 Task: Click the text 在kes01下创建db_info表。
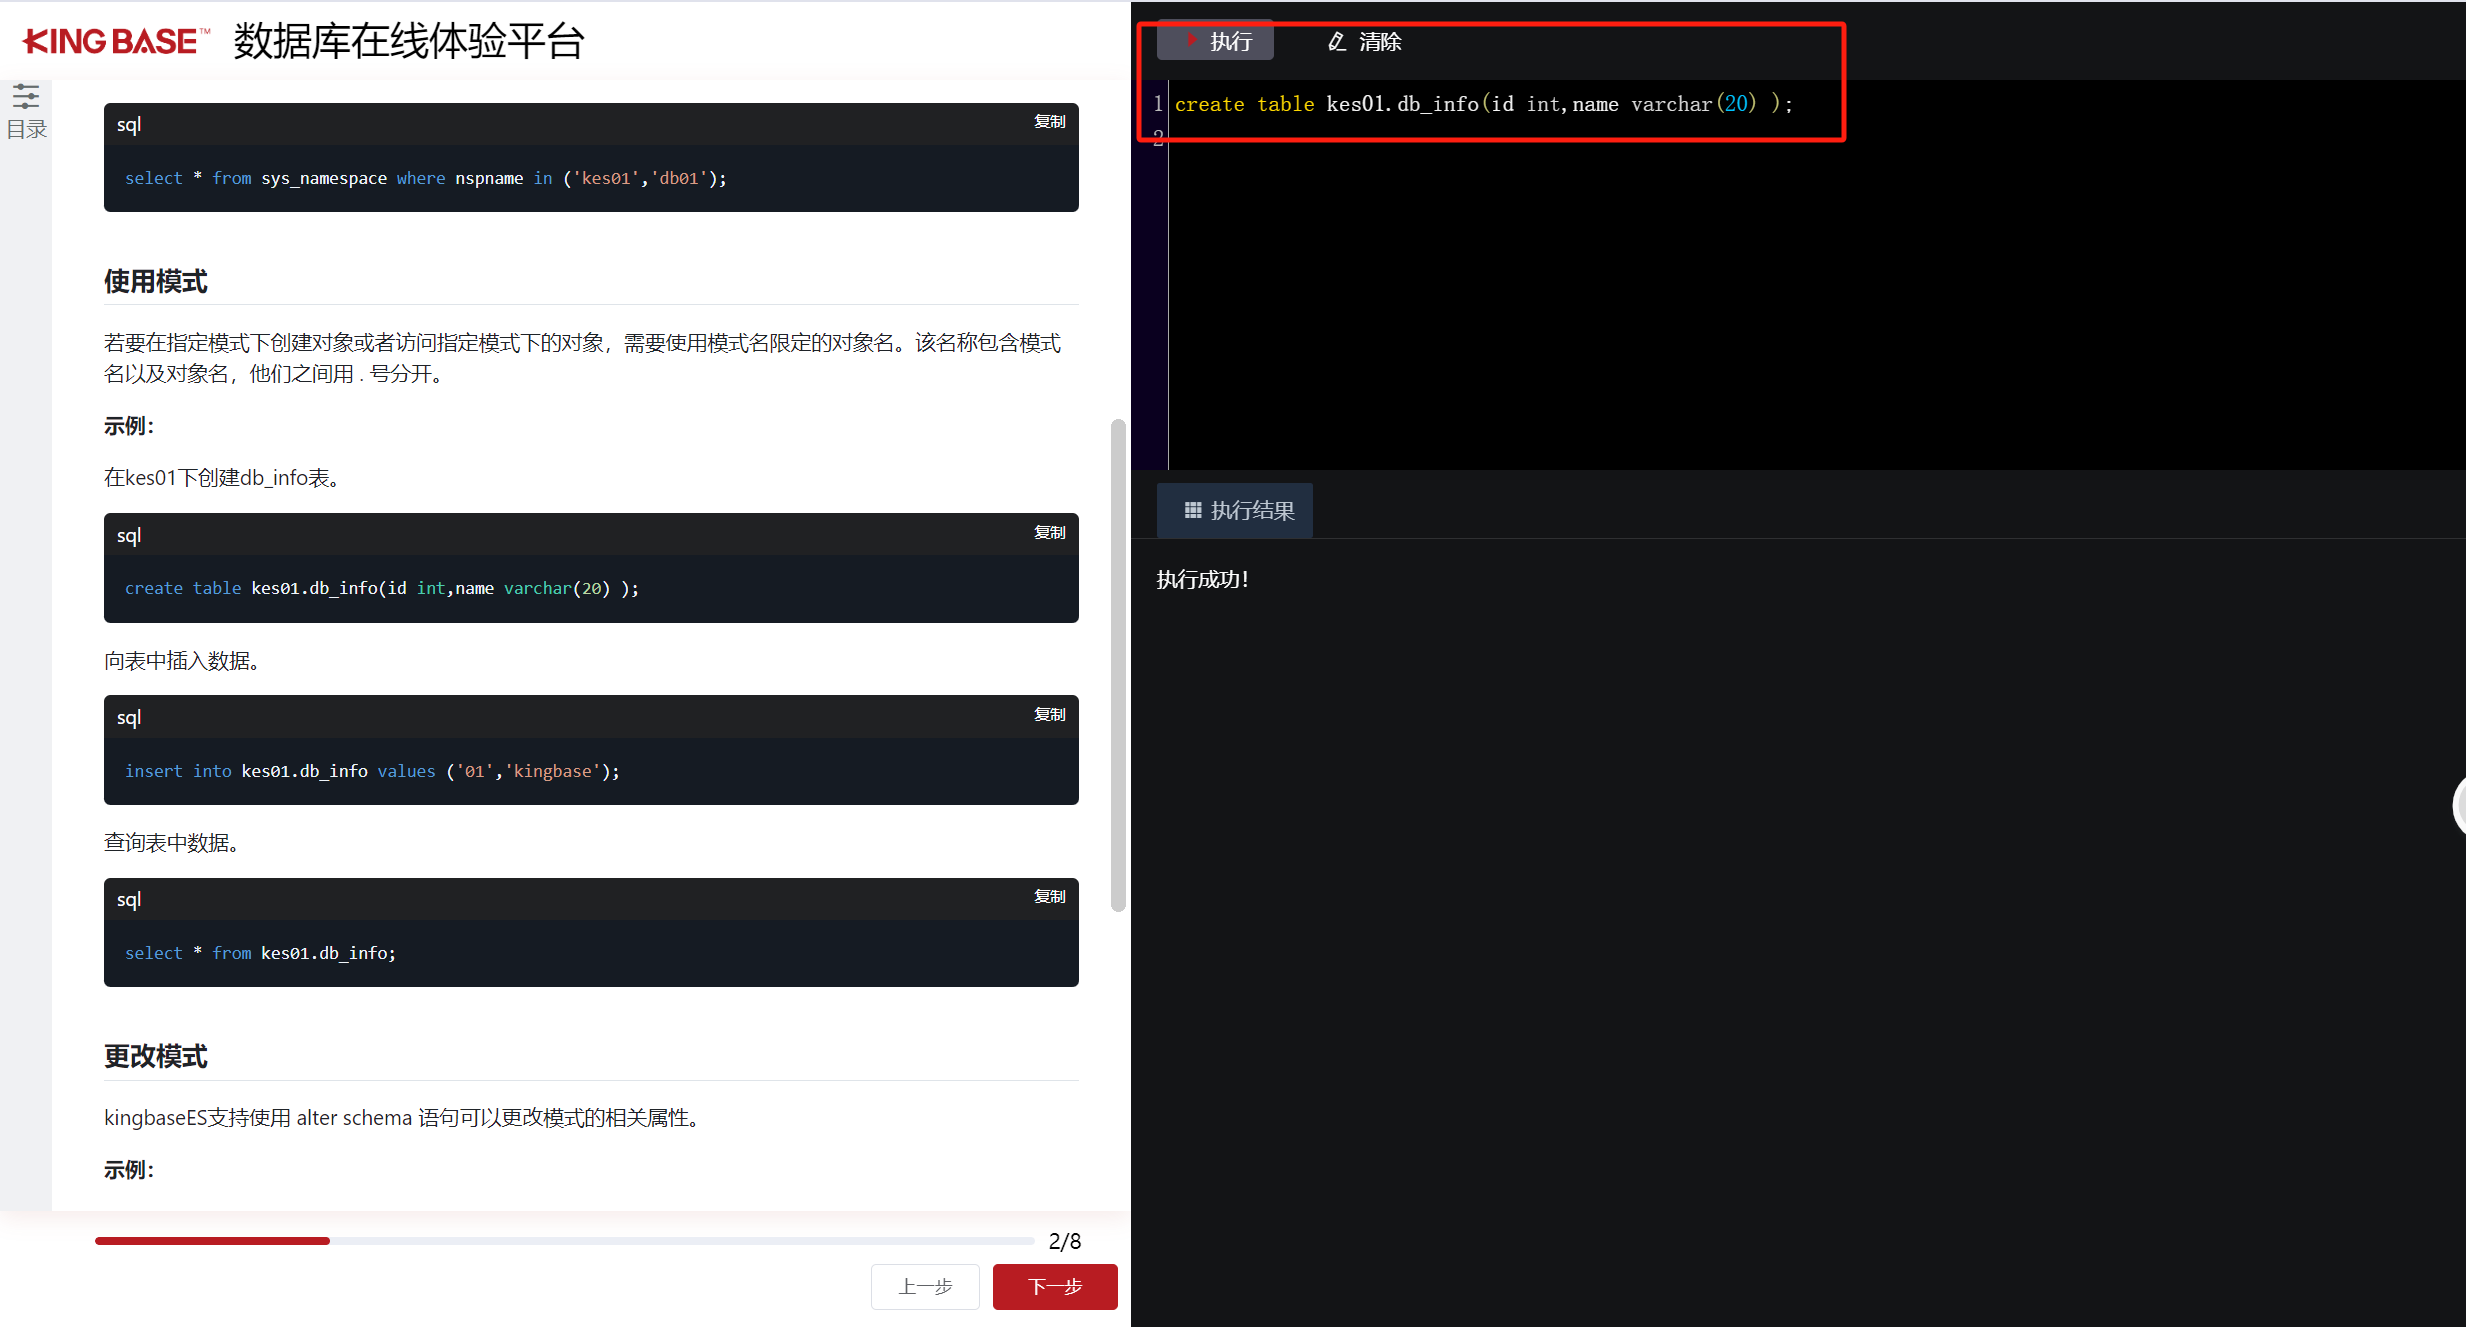pyautogui.click(x=224, y=478)
